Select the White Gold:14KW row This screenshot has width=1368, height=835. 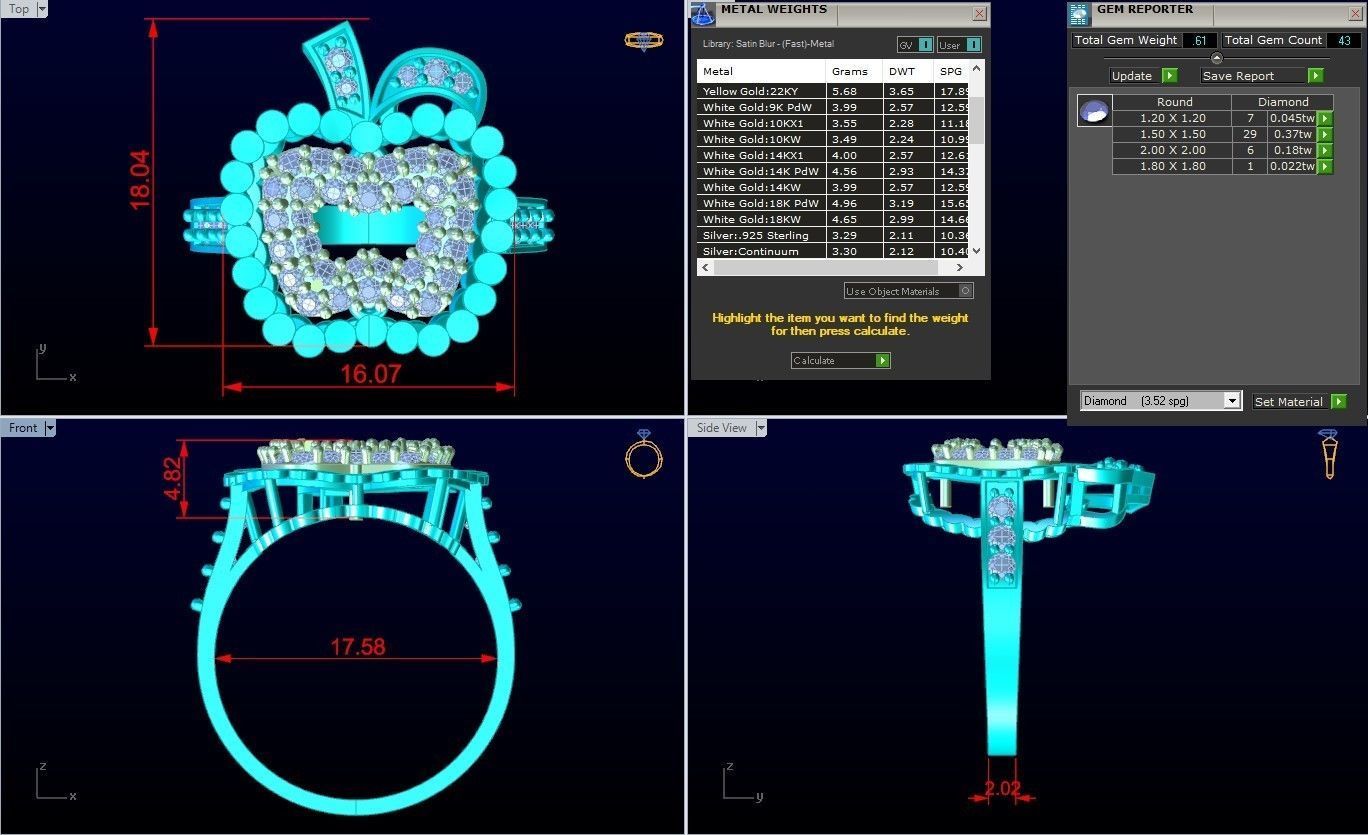tap(833, 187)
